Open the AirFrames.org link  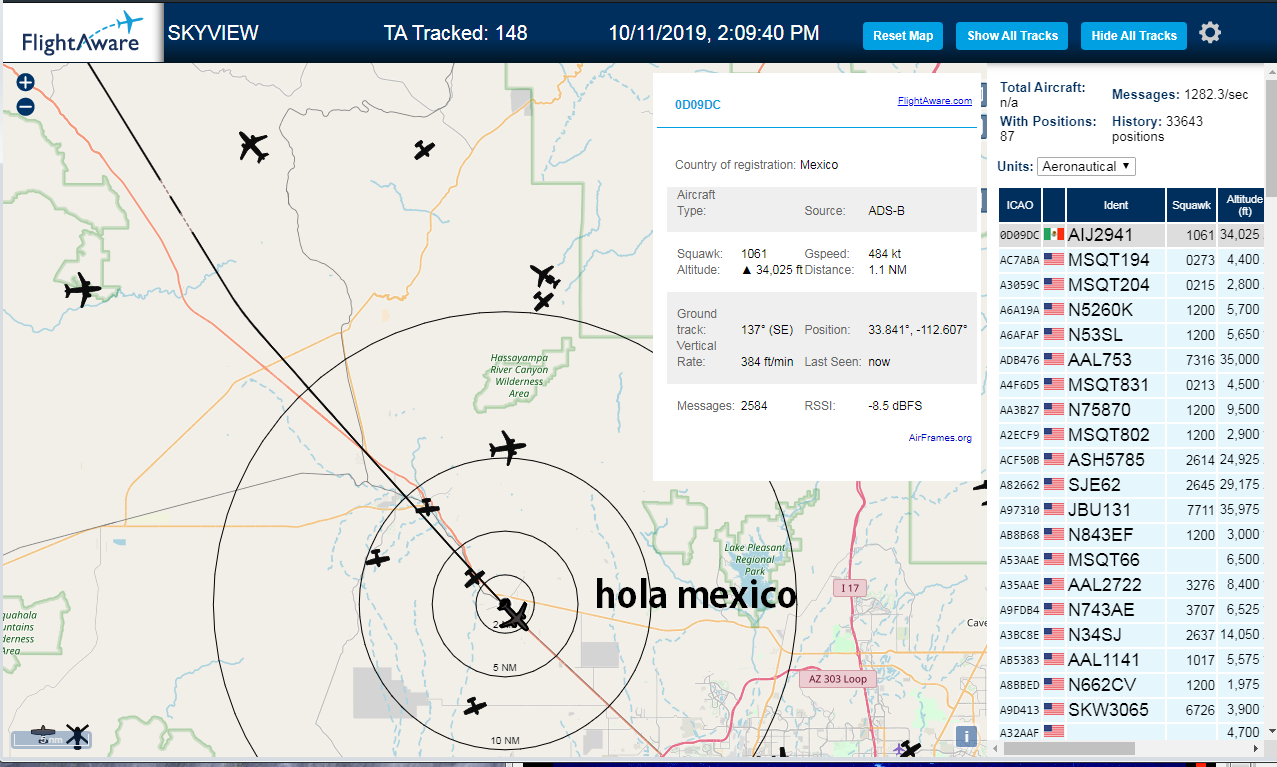point(940,438)
